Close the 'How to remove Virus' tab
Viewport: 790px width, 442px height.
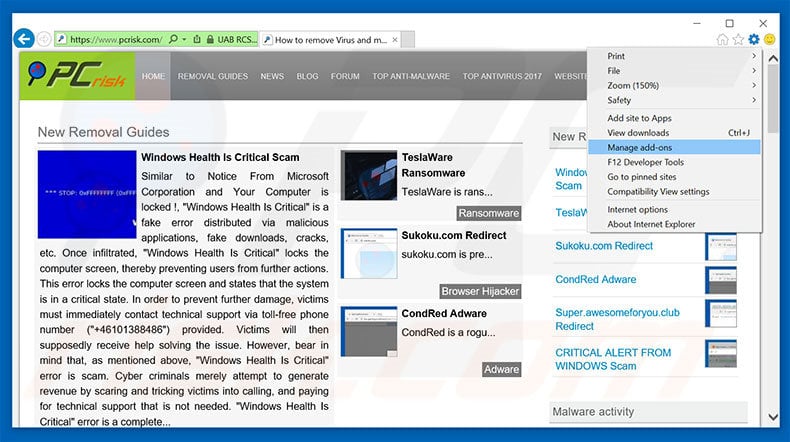tap(395, 39)
